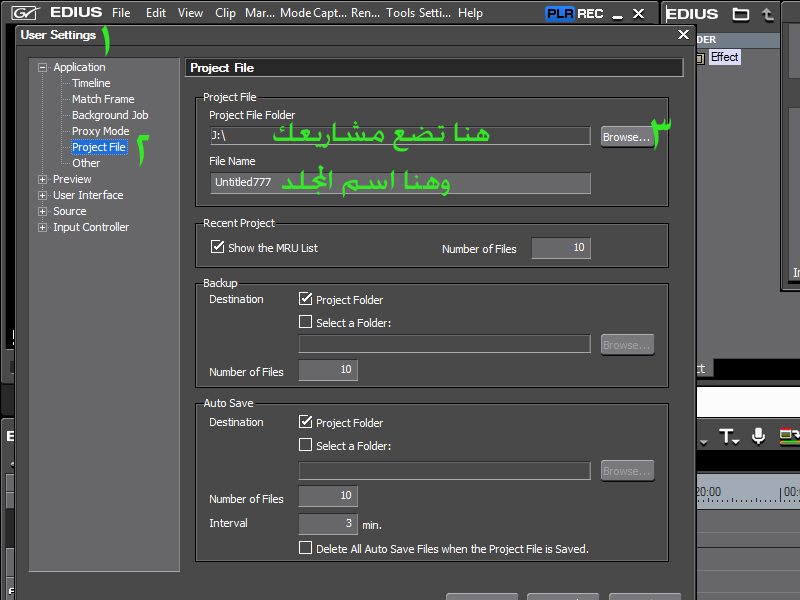Image resolution: width=800 pixels, height=600 pixels.
Task: Open the Marker menu
Action: (x=260, y=13)
